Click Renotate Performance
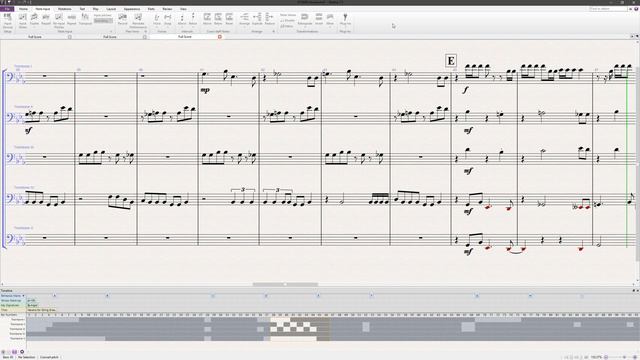 138,21
